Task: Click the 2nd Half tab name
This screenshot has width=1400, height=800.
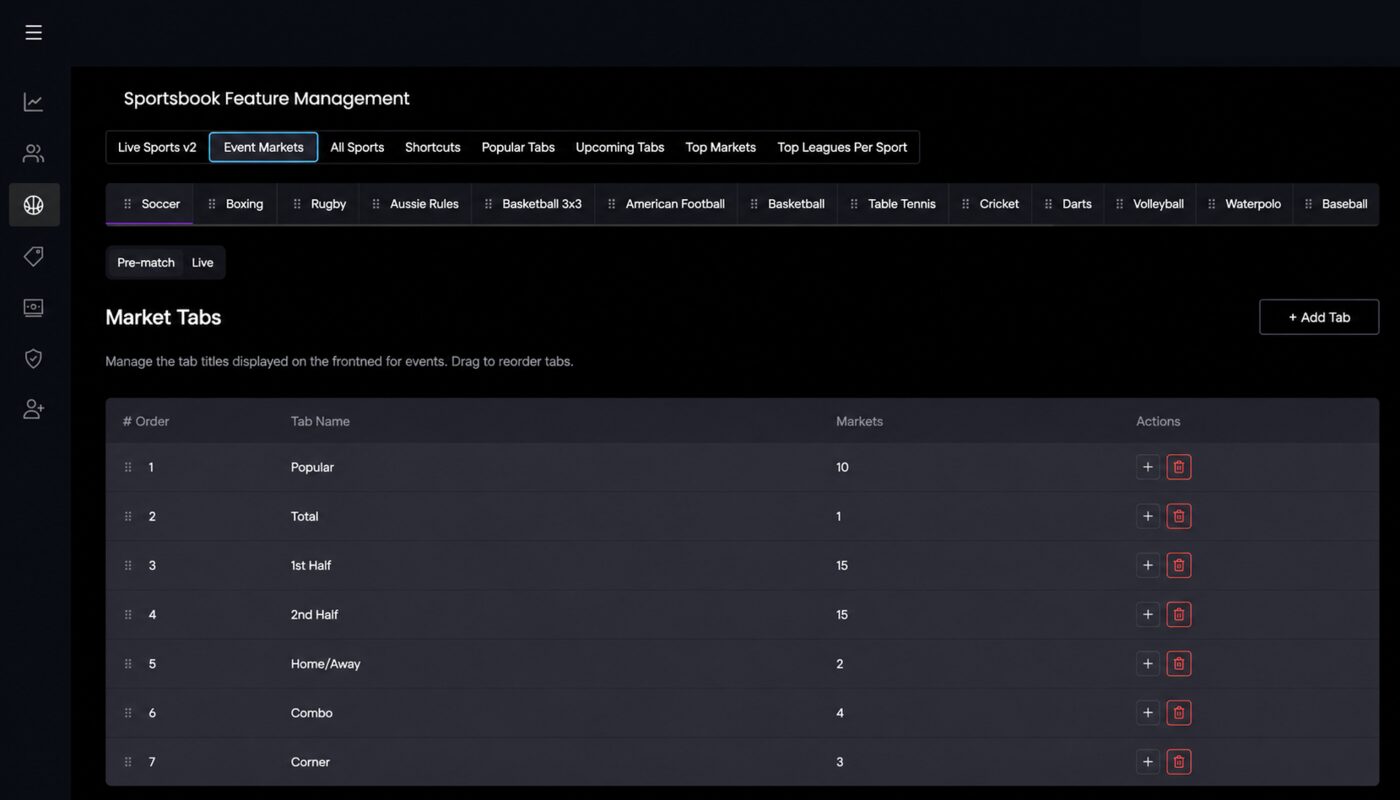Action: pos(314,614)
